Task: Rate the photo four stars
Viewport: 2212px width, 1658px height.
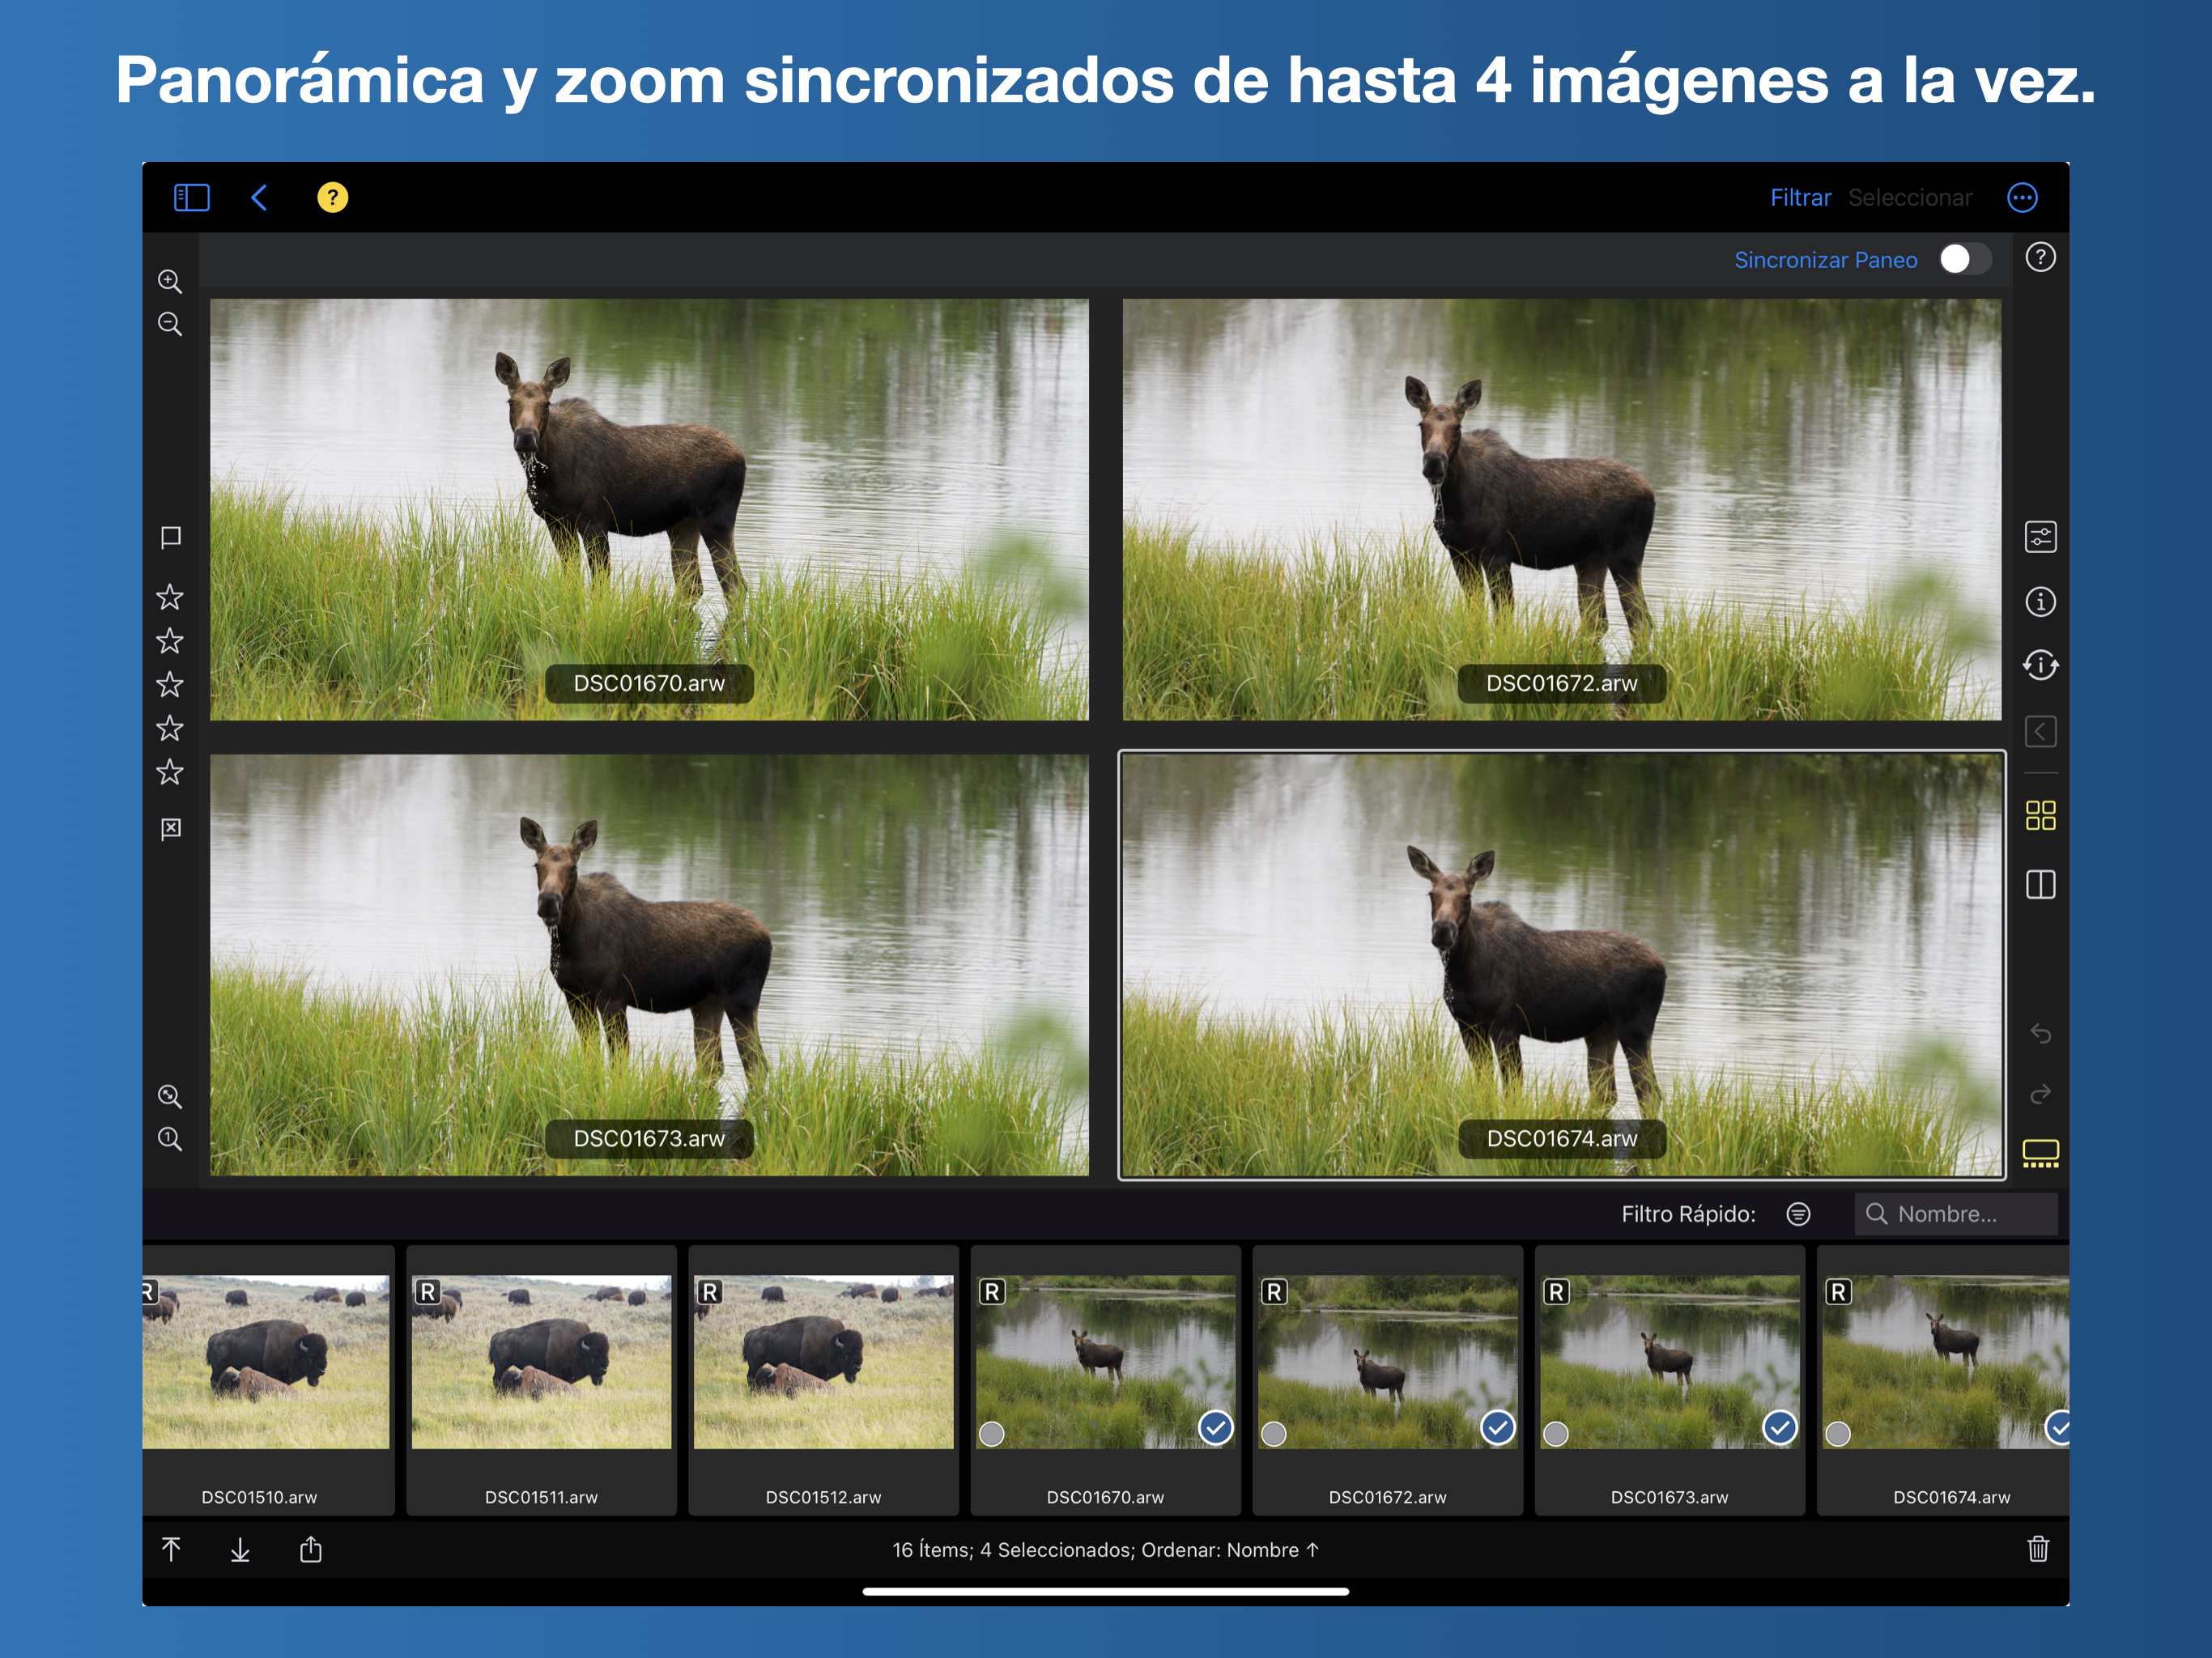Action: (x=170, y=728)
